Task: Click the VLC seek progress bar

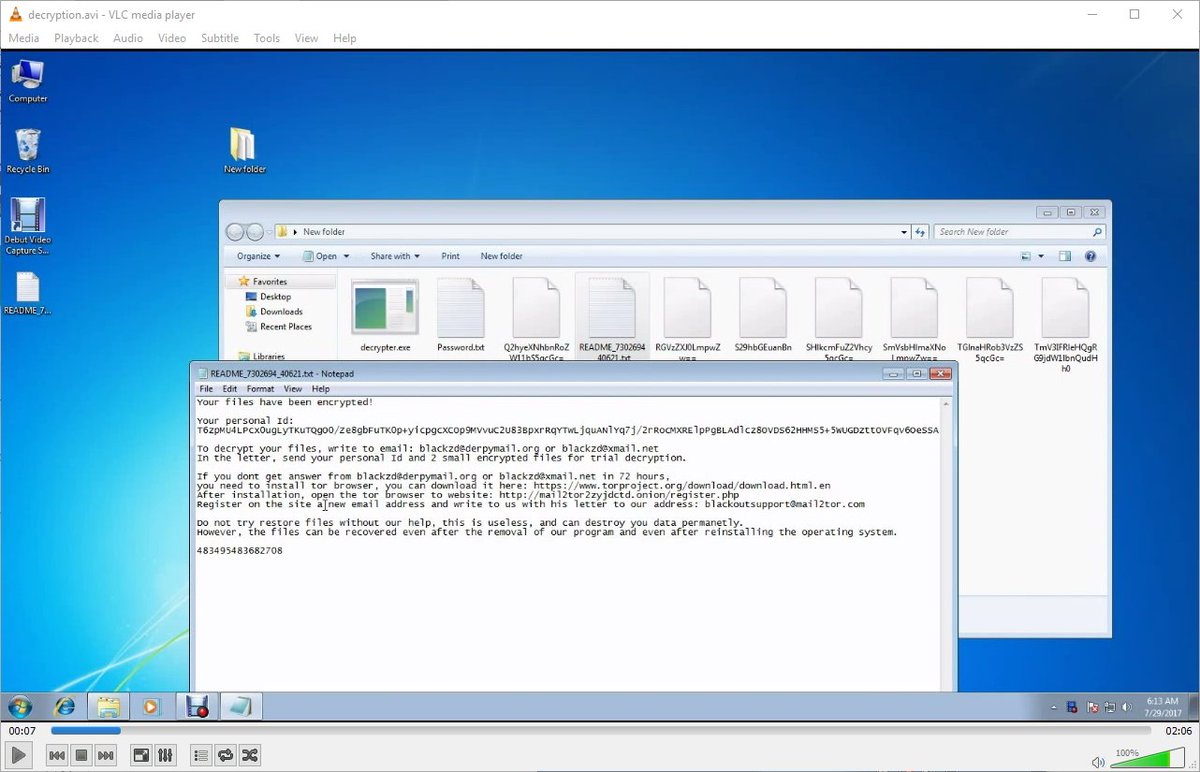Action: pos(600,730)
